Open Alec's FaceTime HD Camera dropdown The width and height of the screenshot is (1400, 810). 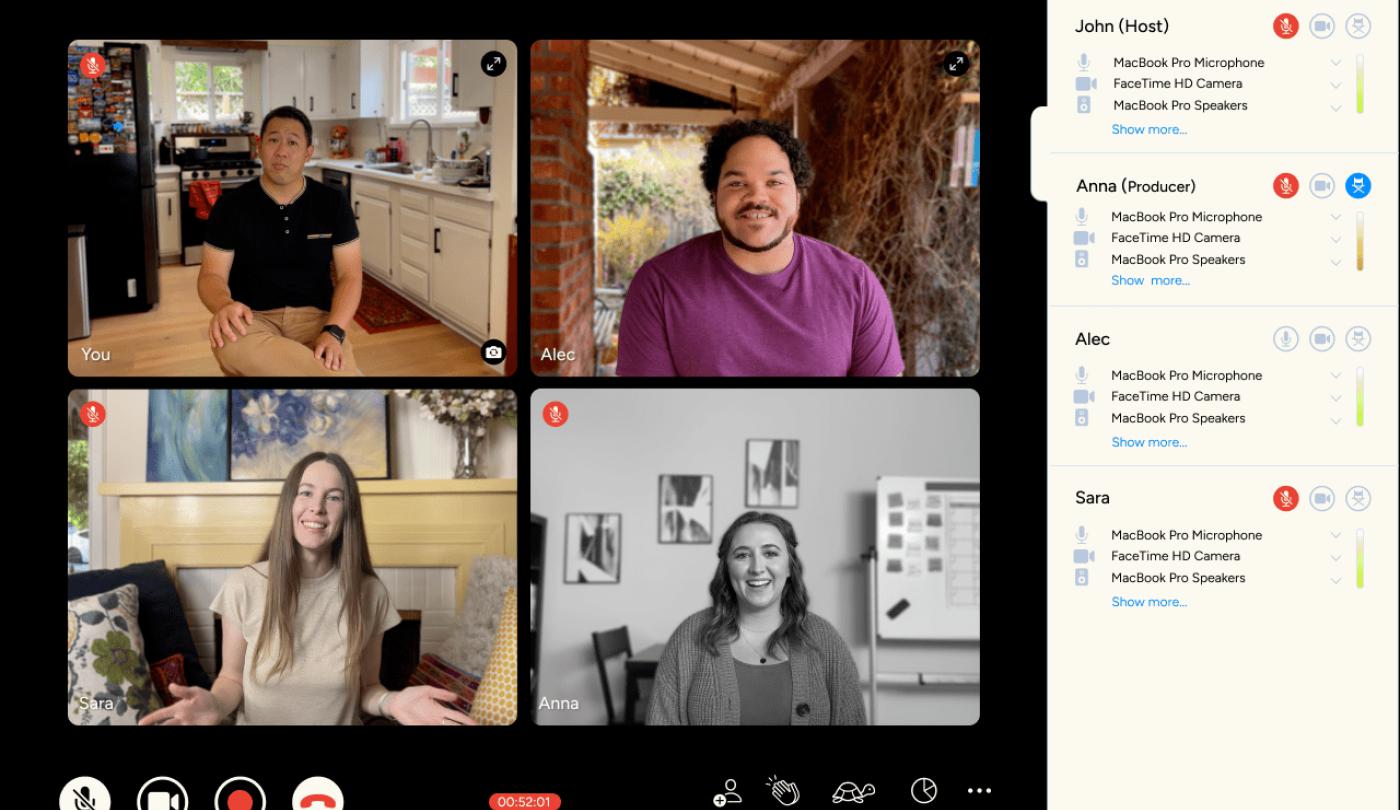[1336, 397]
